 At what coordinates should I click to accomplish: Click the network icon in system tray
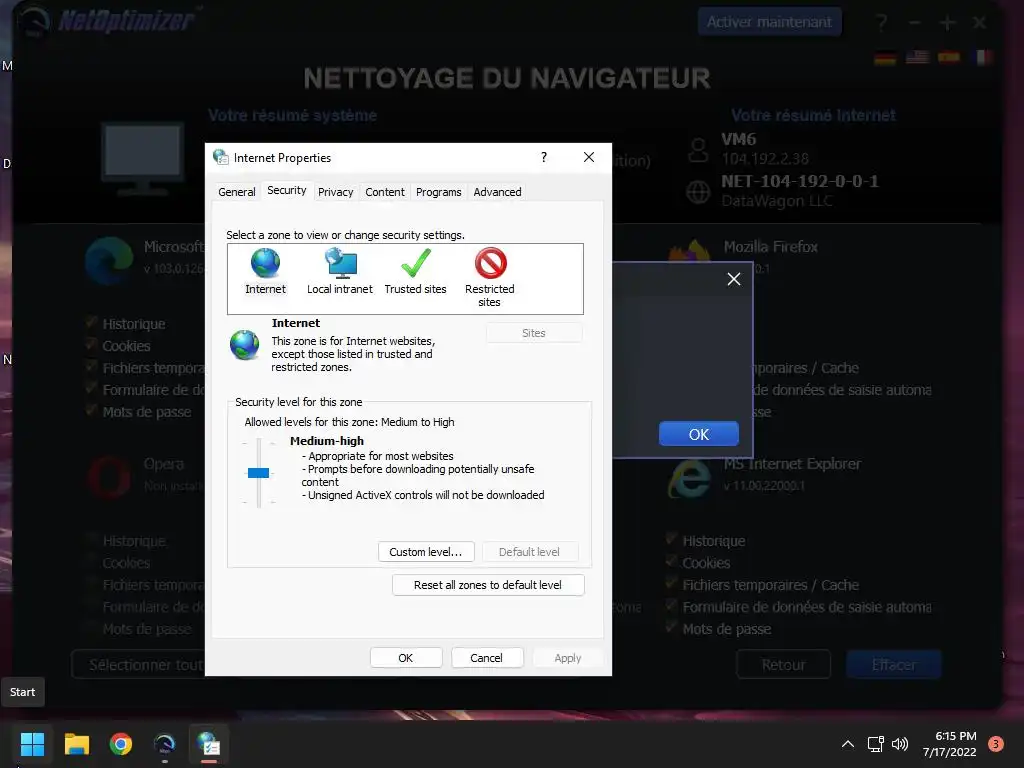tap(875, 744)
